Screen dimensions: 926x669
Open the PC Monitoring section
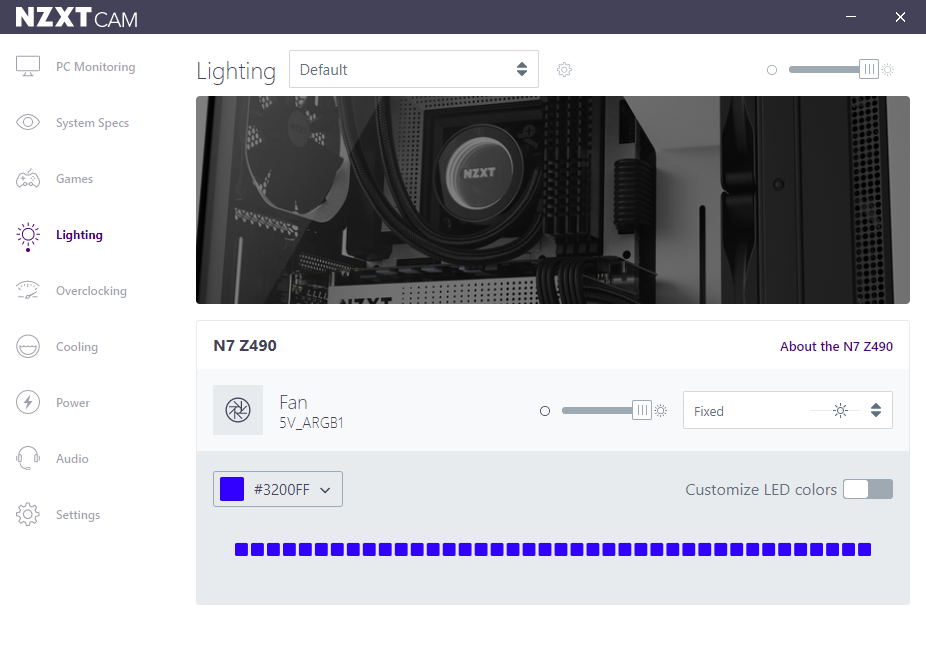point(96,67)
